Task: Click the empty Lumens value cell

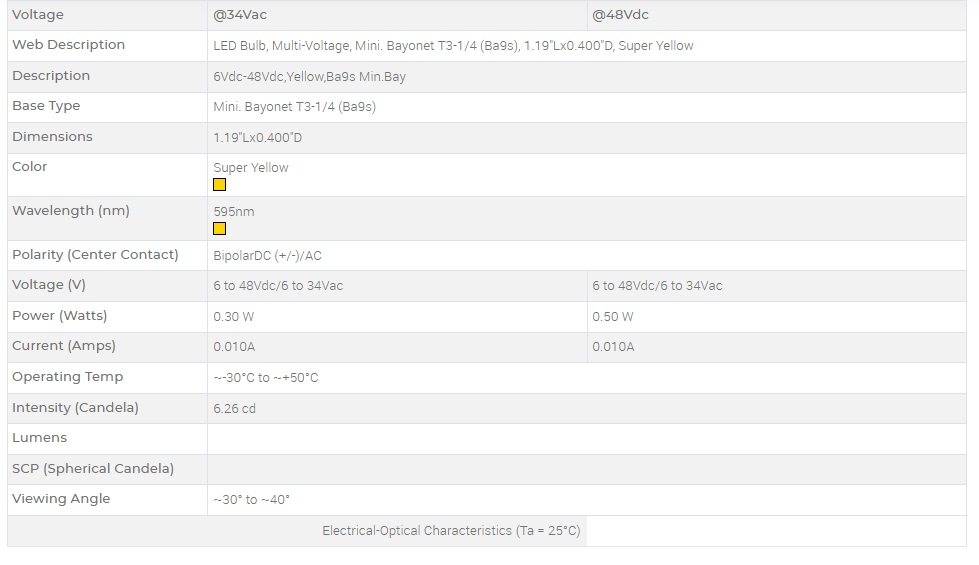Action: pos(586,438)
